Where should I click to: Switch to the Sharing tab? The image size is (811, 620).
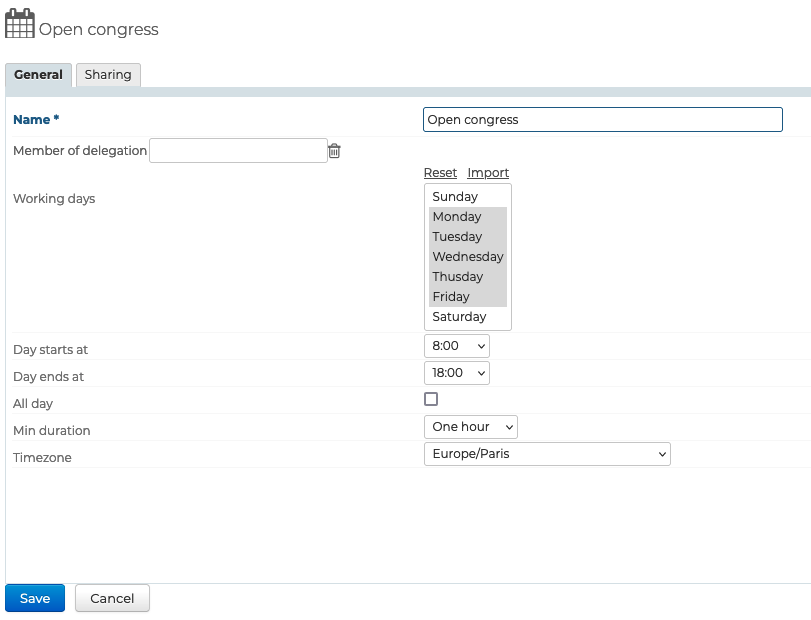click(108, 75)
